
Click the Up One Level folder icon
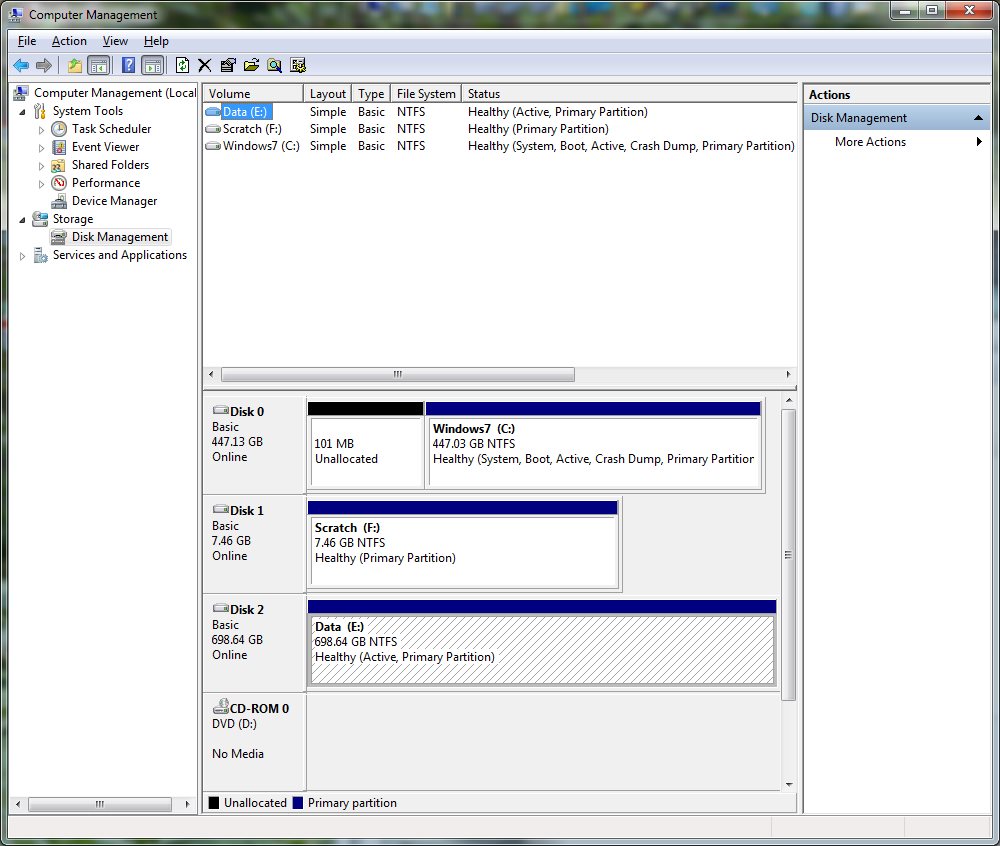point(75,65)
